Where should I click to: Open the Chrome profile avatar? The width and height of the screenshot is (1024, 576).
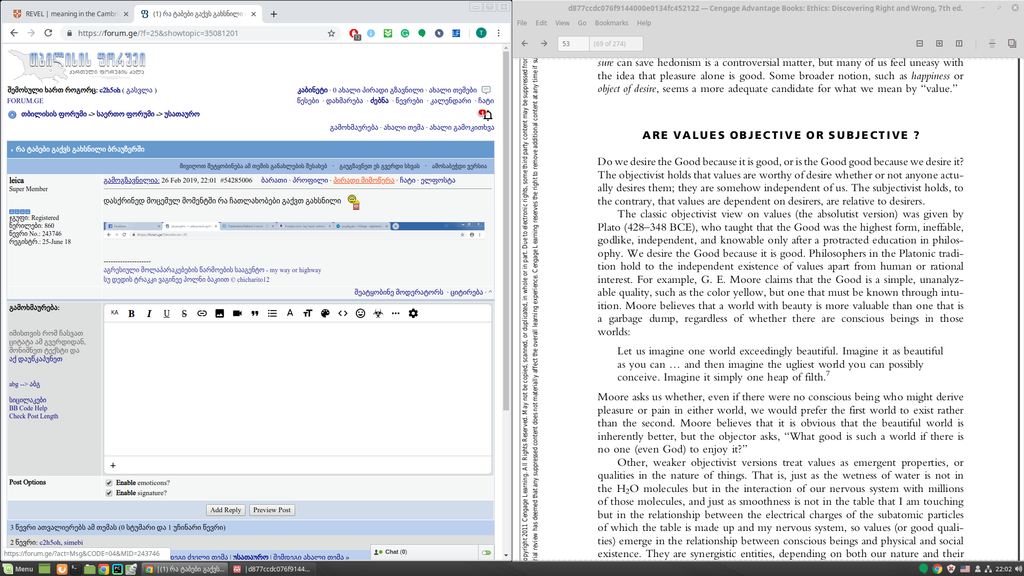pyautogui.click(x=481, y=33)
